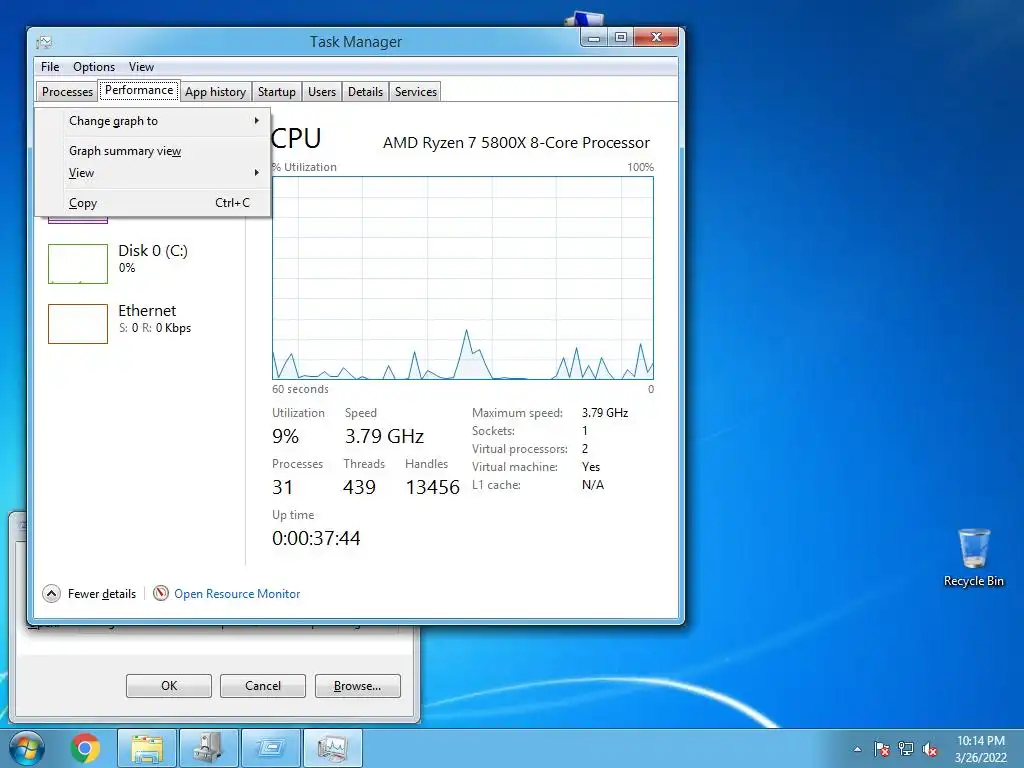This screenshot has width=1024, height=768.
Task: Click the Sockets label
Action: (493, 431)
